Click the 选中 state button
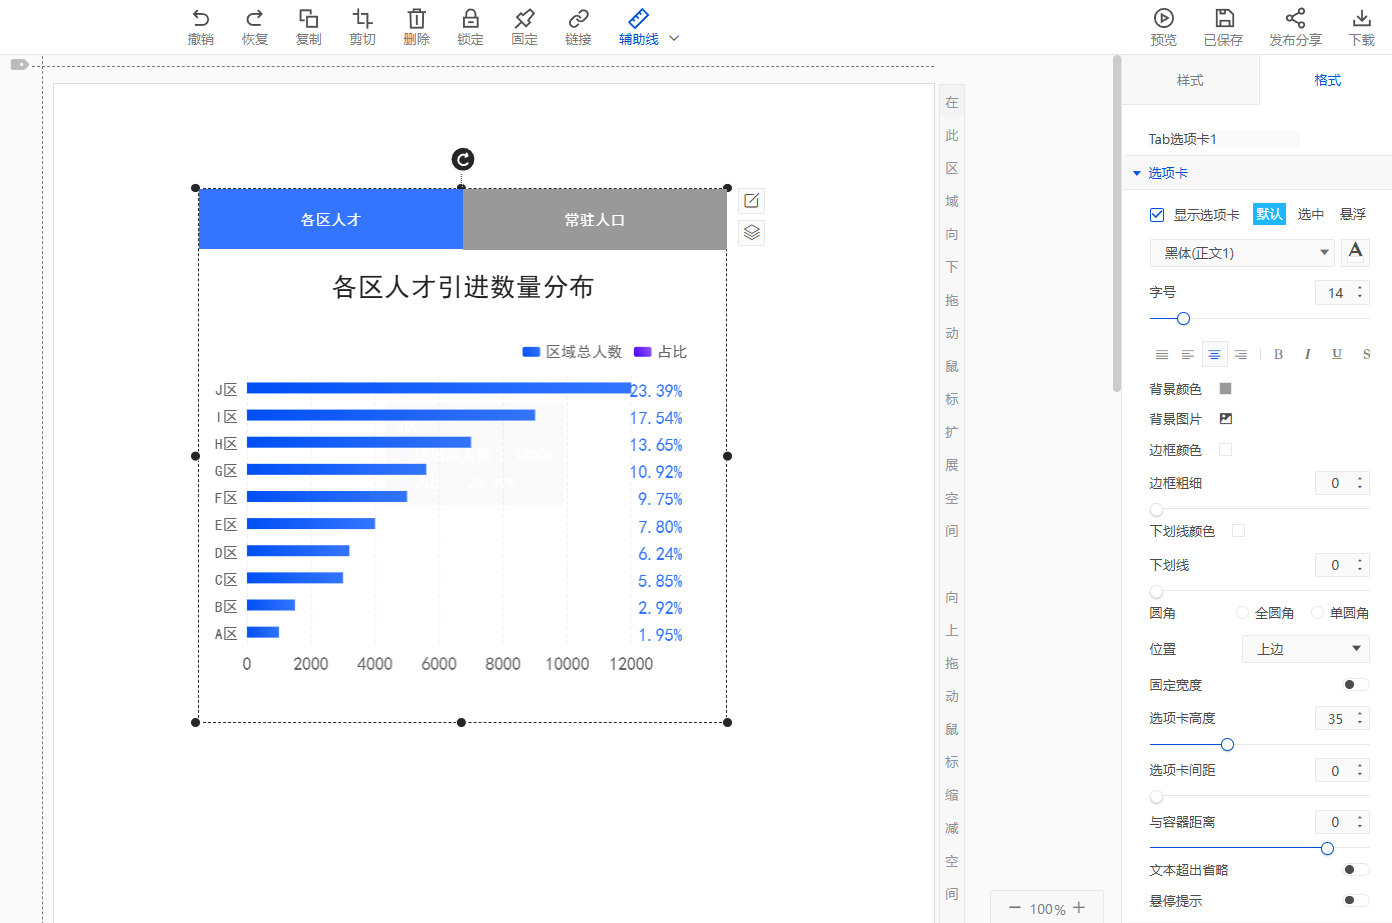The width and height of the screenshot is (1392, 923). pyautogui.click(x=1310, y=214)
